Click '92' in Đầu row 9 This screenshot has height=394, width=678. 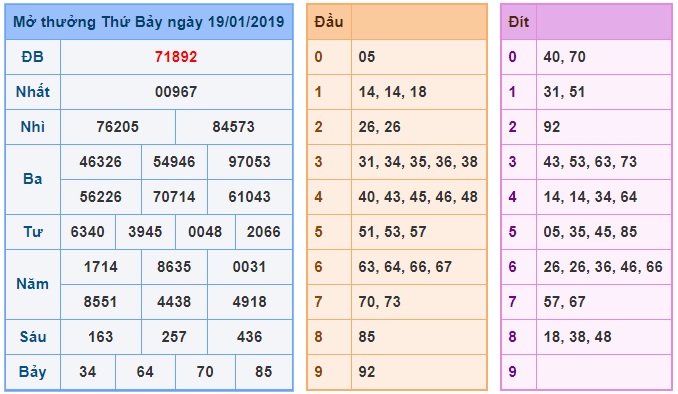tap(367, 372)
